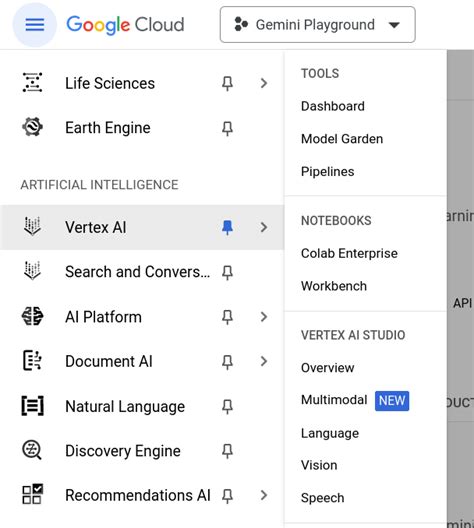Viewport: 474px width, 528px height.
Task: Open Multimodal in Vertex AI Studio
Action: tap(334, 400)
